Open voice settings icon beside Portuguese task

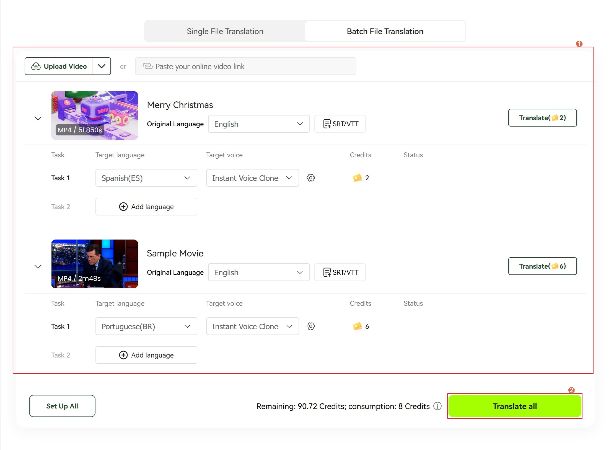coord(311,326)
